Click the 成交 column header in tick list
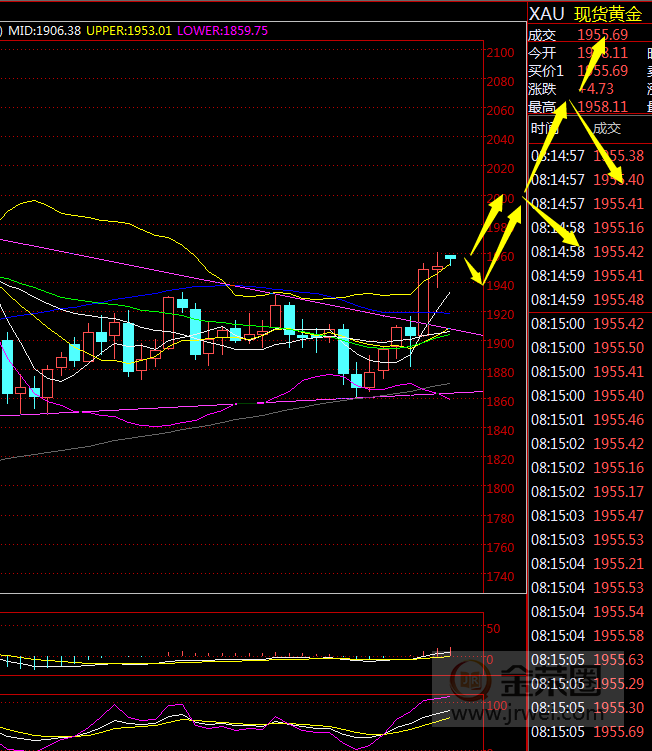This screenshot has width=652, height=751. [607, 128]
